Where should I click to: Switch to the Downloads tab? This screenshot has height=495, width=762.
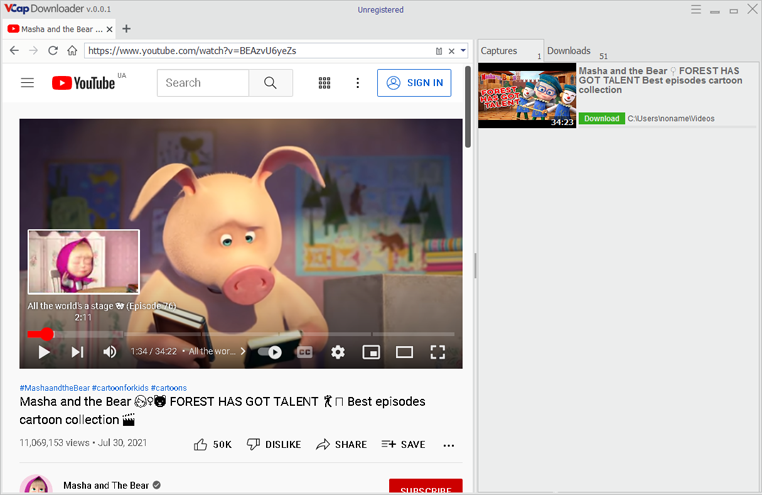click(569, 51)
